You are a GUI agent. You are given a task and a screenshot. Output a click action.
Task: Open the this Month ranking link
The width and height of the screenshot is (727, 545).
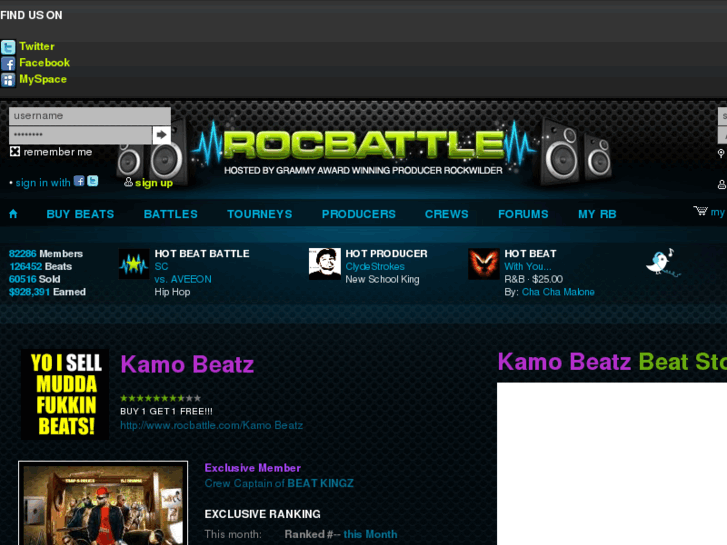pos(370,534)
